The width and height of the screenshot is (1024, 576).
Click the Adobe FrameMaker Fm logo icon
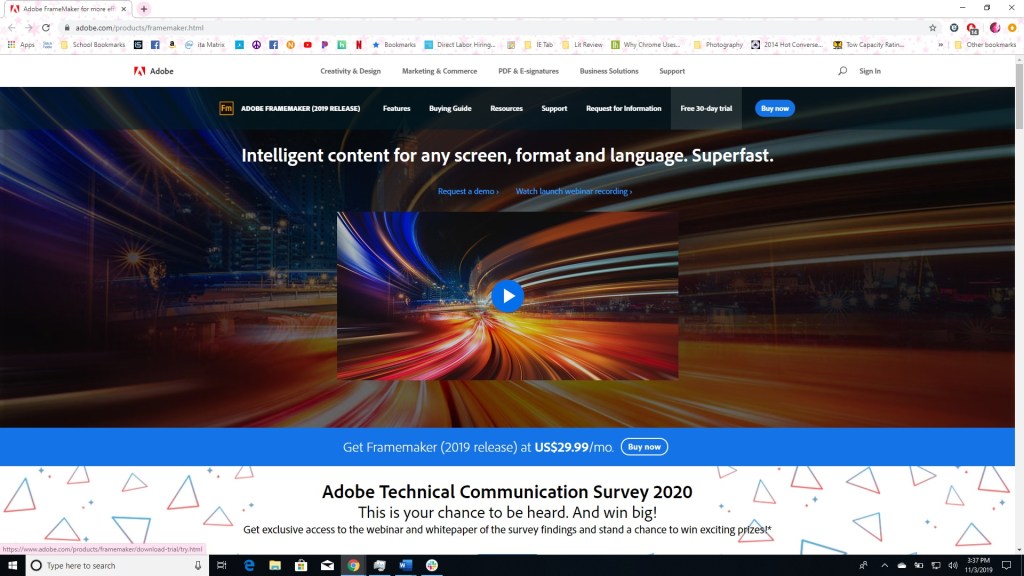(x=226, y=108)
